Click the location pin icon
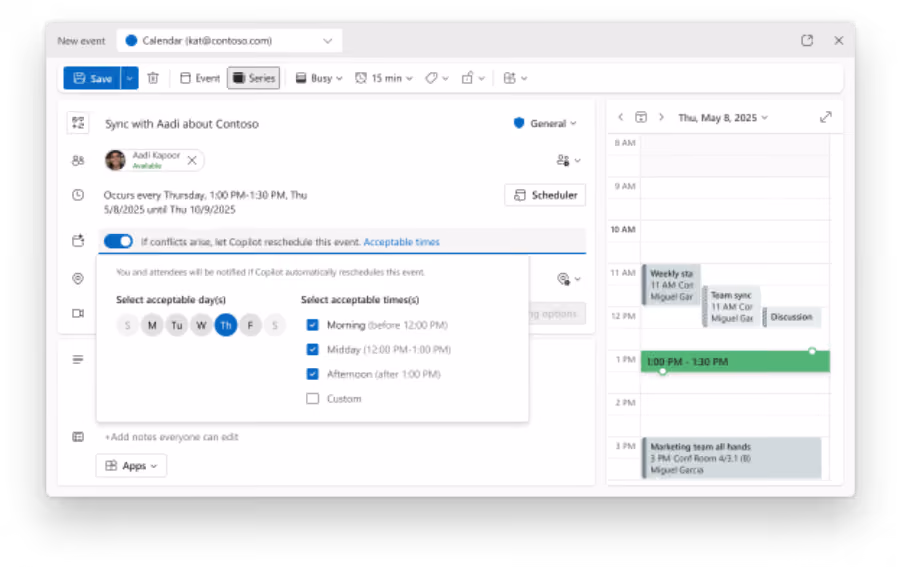The height and width of the screenshot is (567, 901). tap(78, 279)
